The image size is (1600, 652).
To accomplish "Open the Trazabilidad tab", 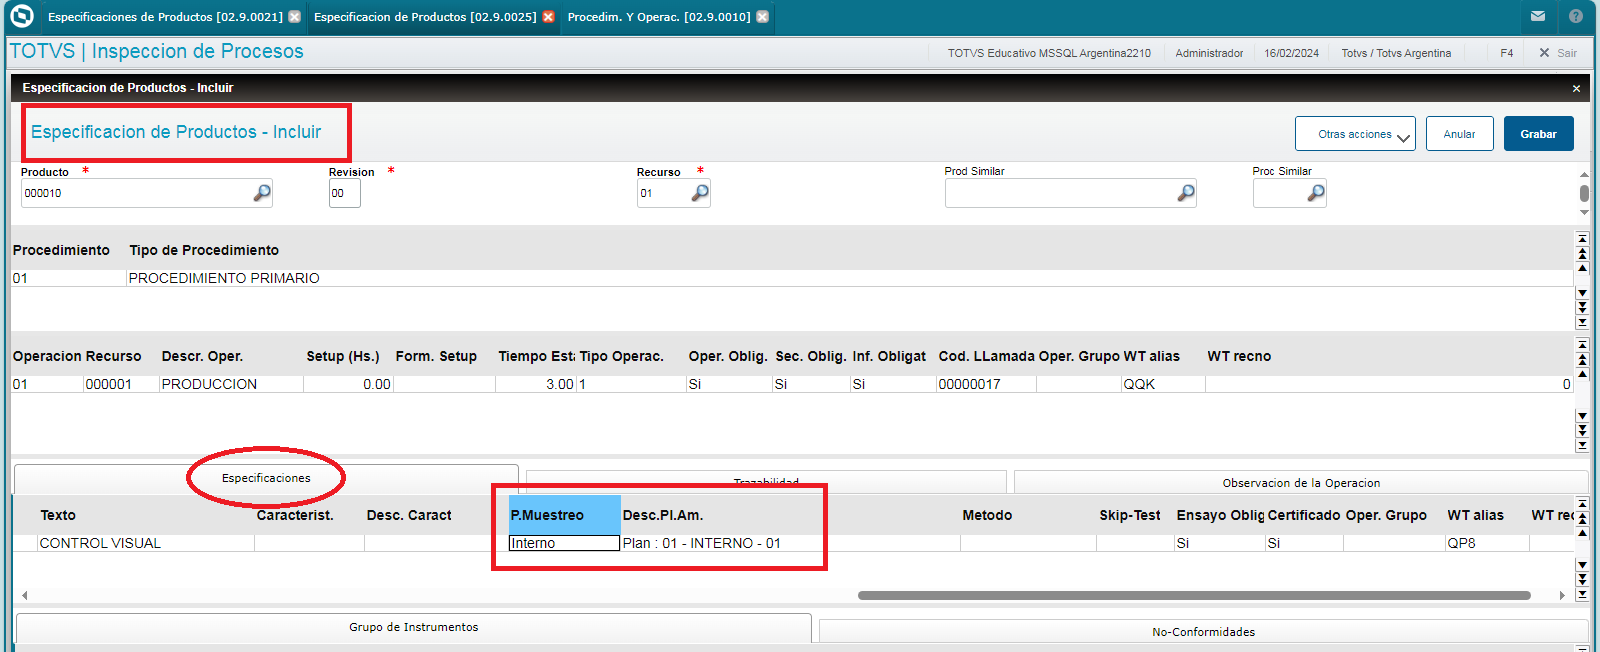I will coord(766,482).
